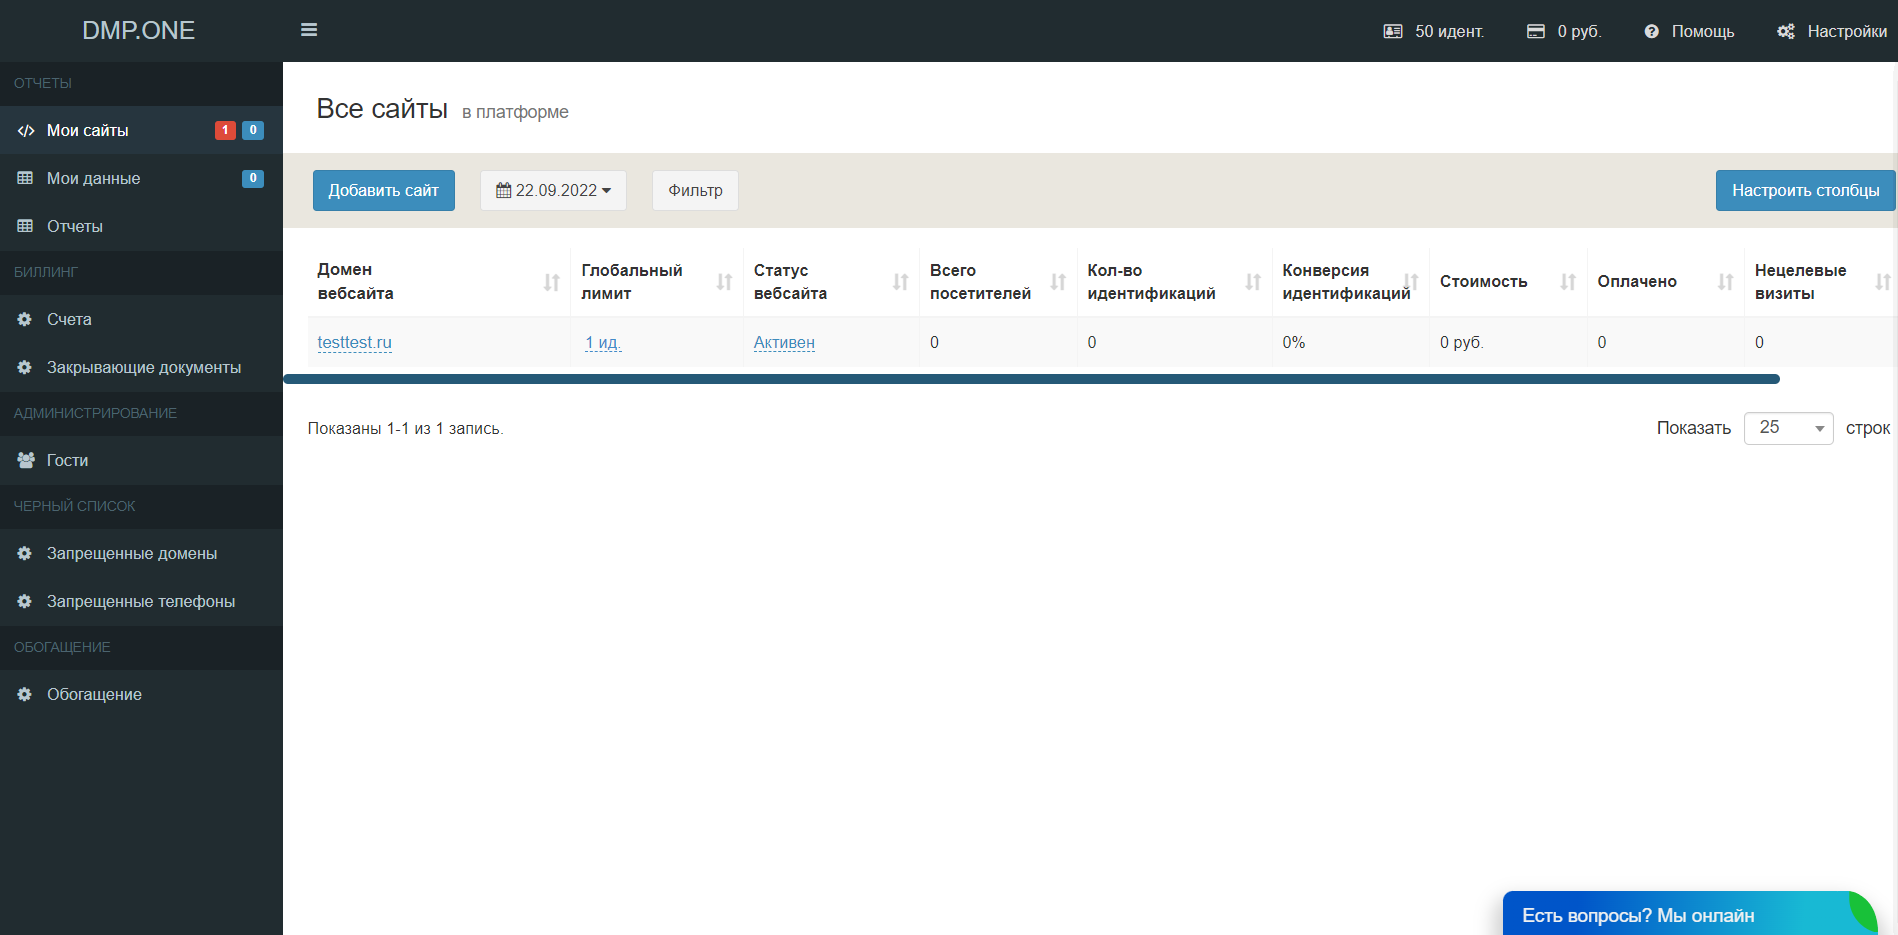
Task: Click the credit card icon beside 0 руб.
Action: pyautogui.click(x=1536, y=32)
